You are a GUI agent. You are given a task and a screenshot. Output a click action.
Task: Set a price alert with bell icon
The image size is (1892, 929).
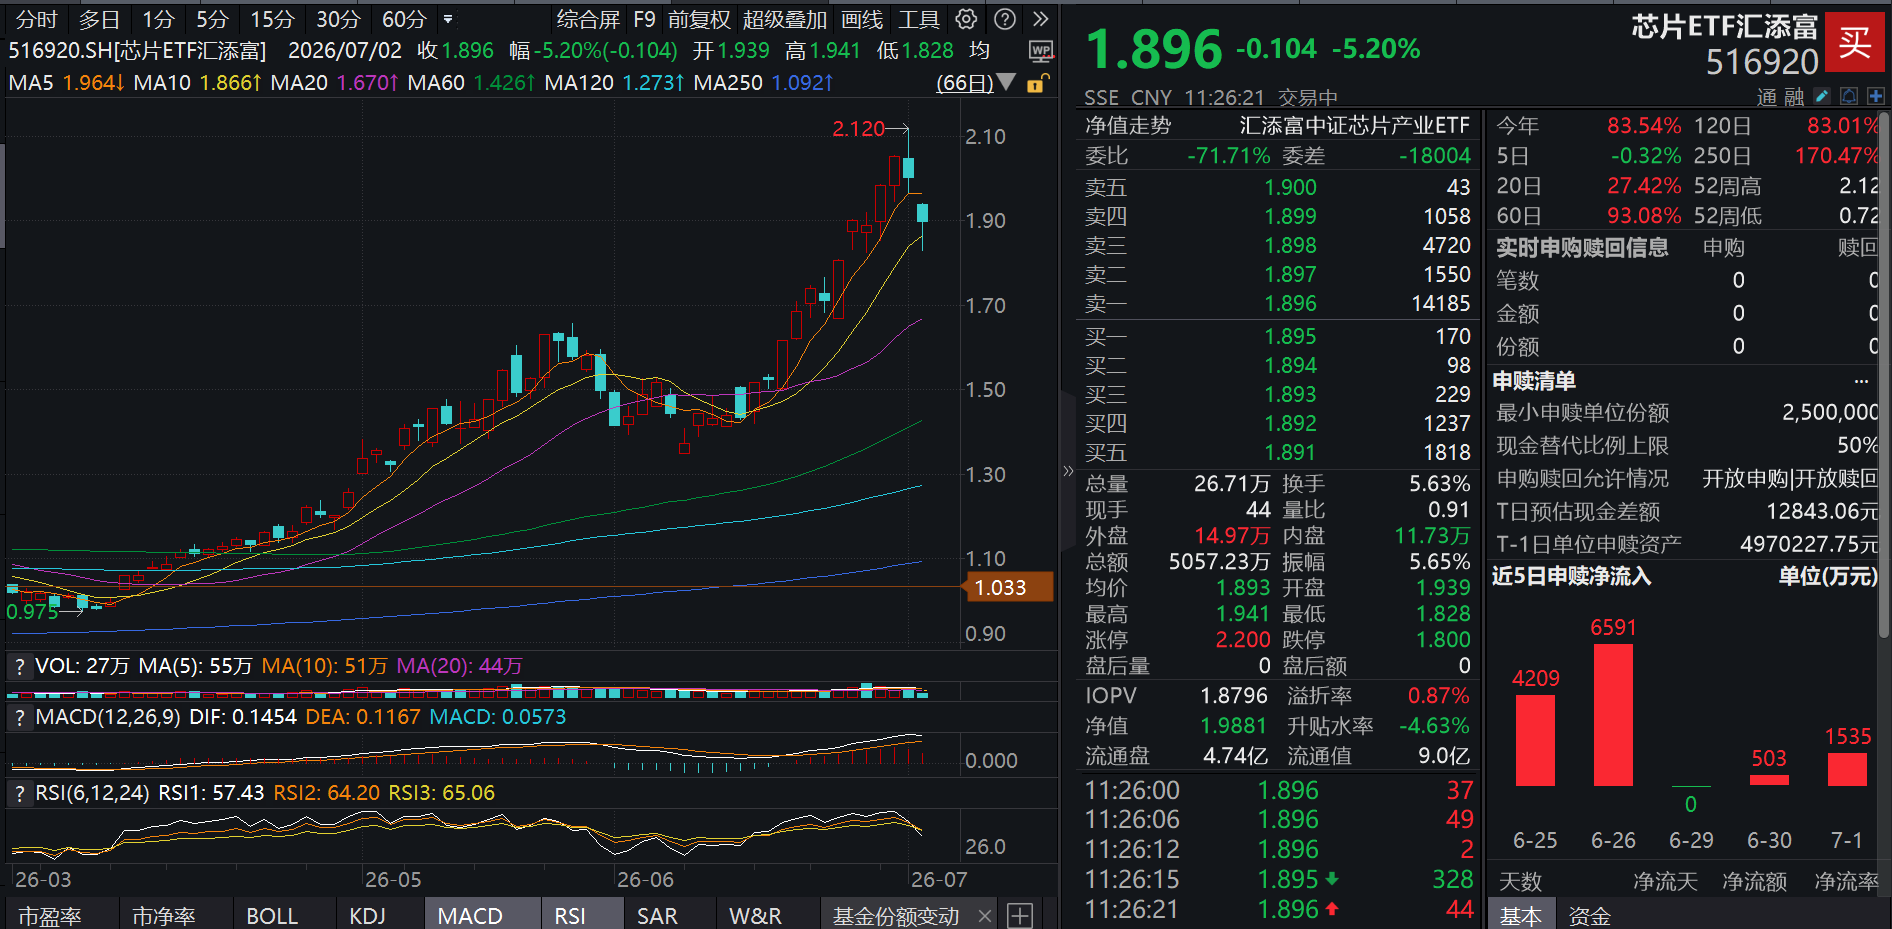click(1849, 96)
